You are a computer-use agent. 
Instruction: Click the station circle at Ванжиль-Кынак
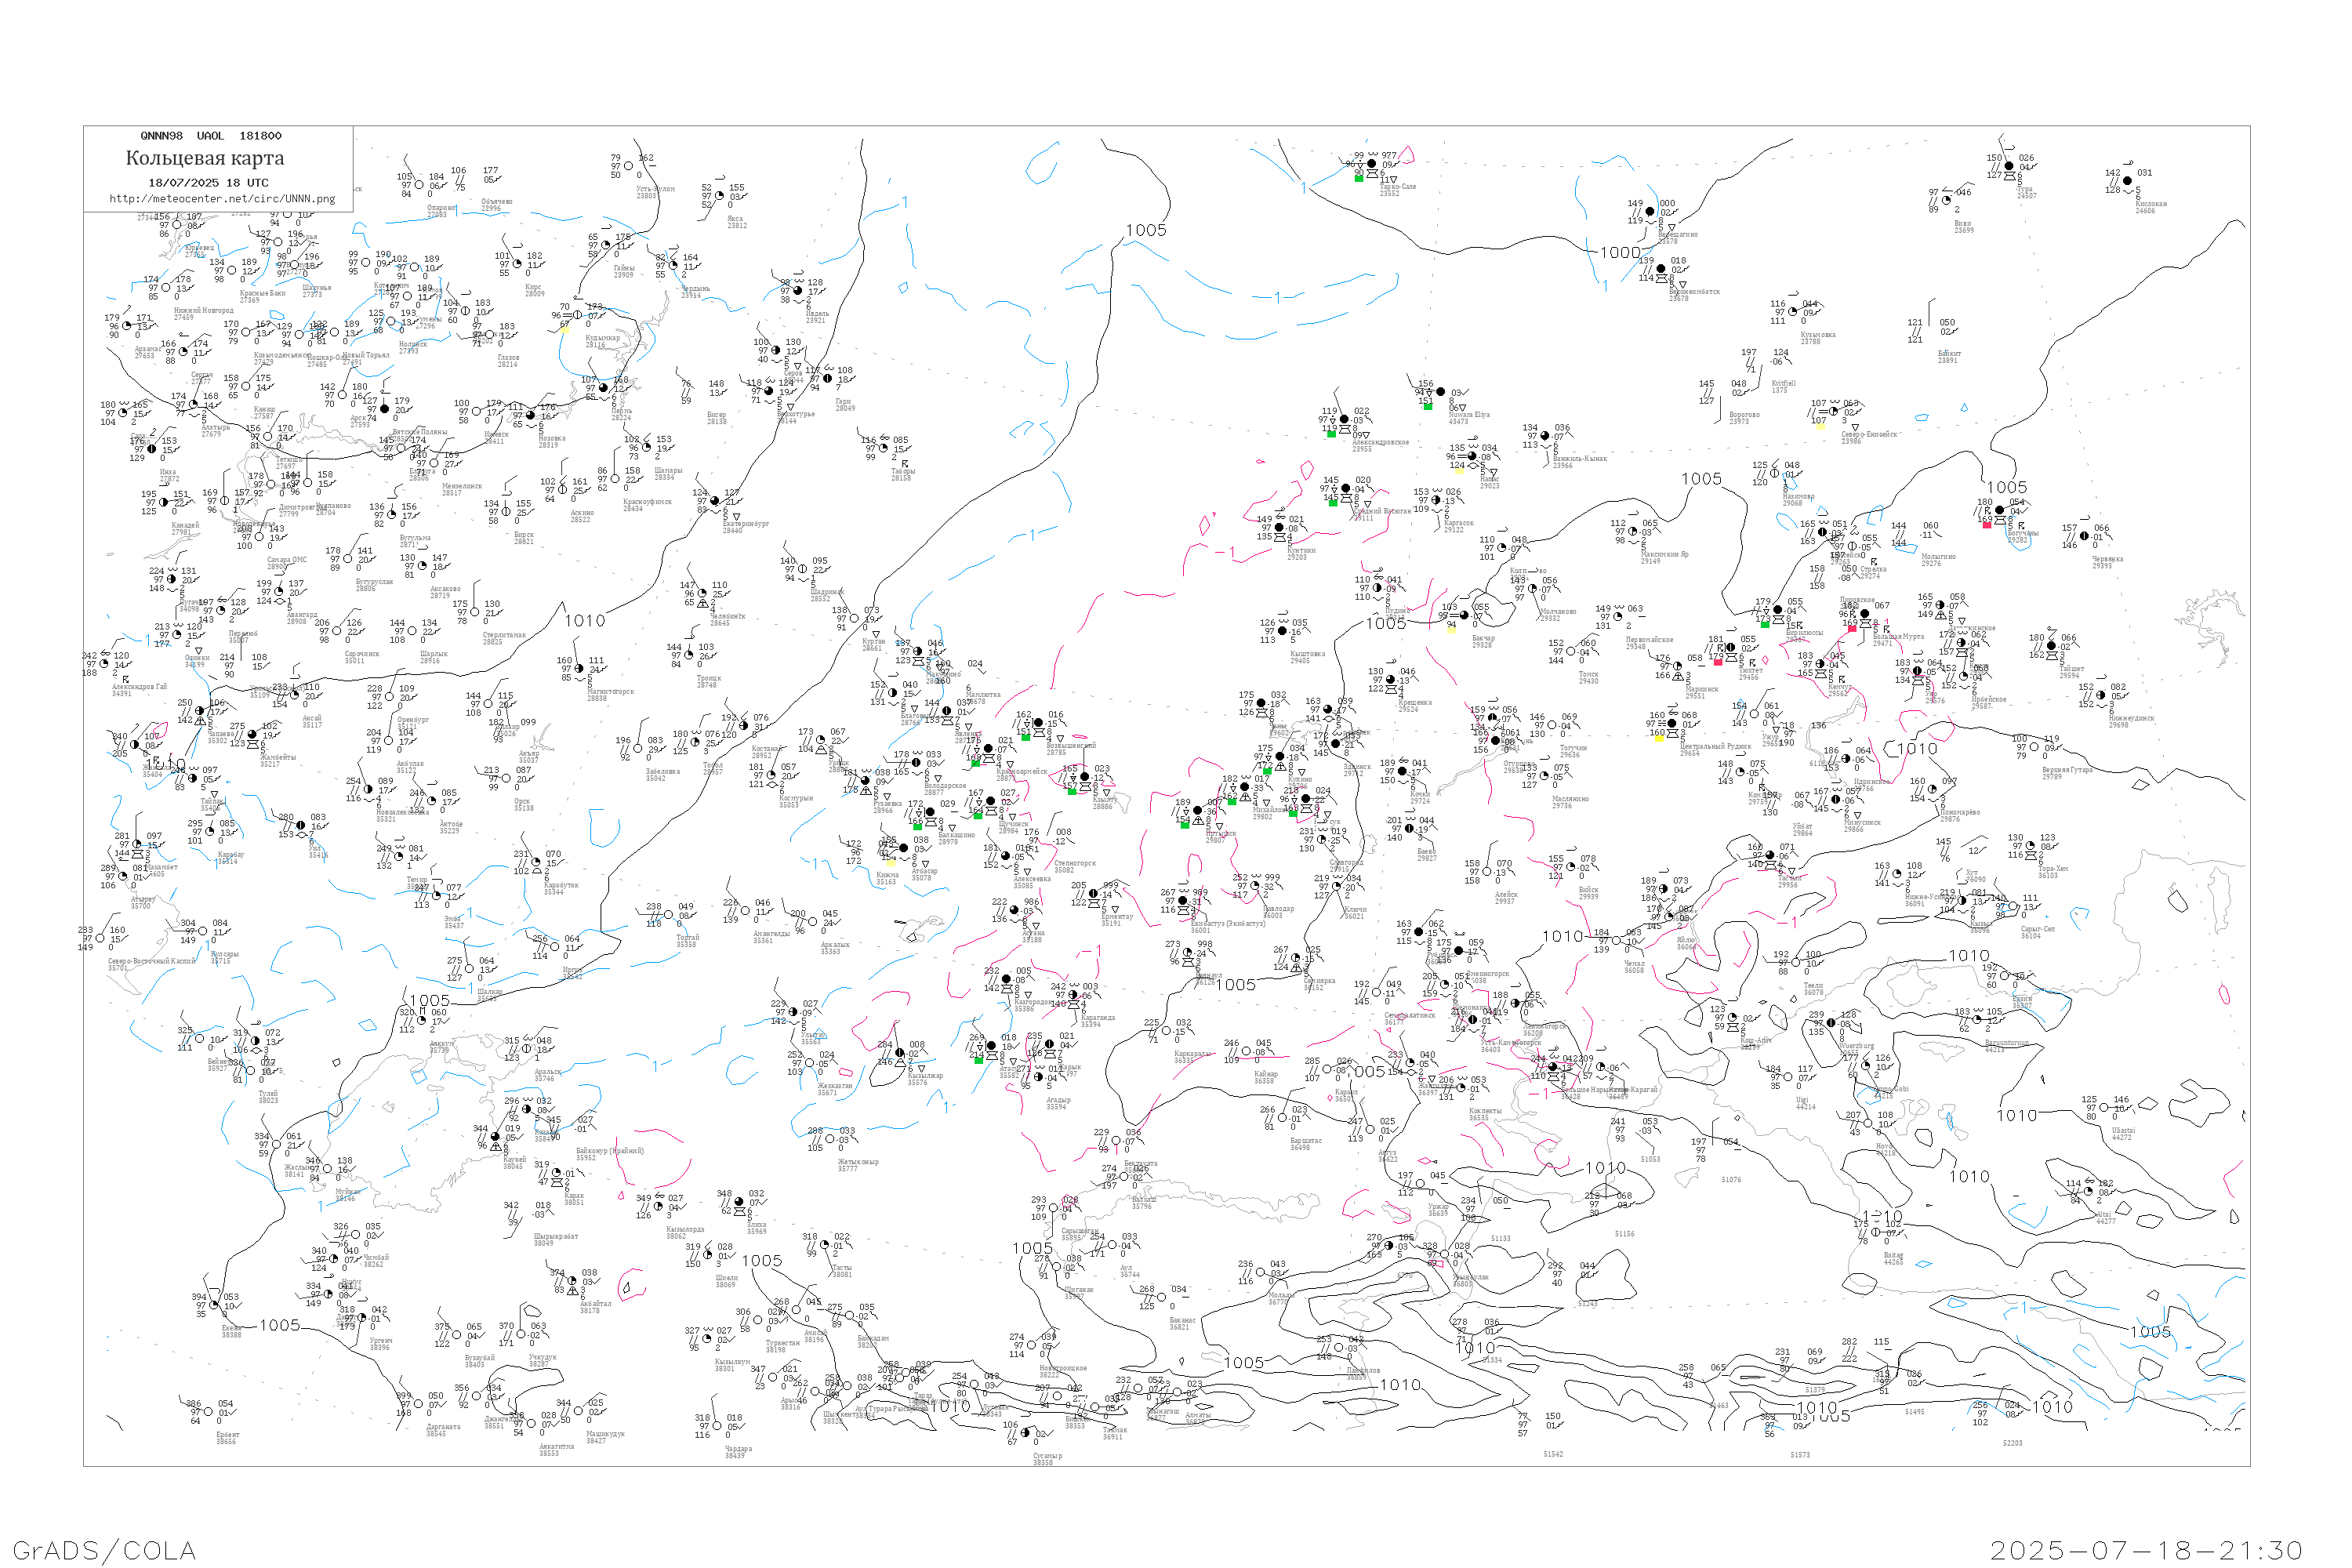tap(1546, 437)
